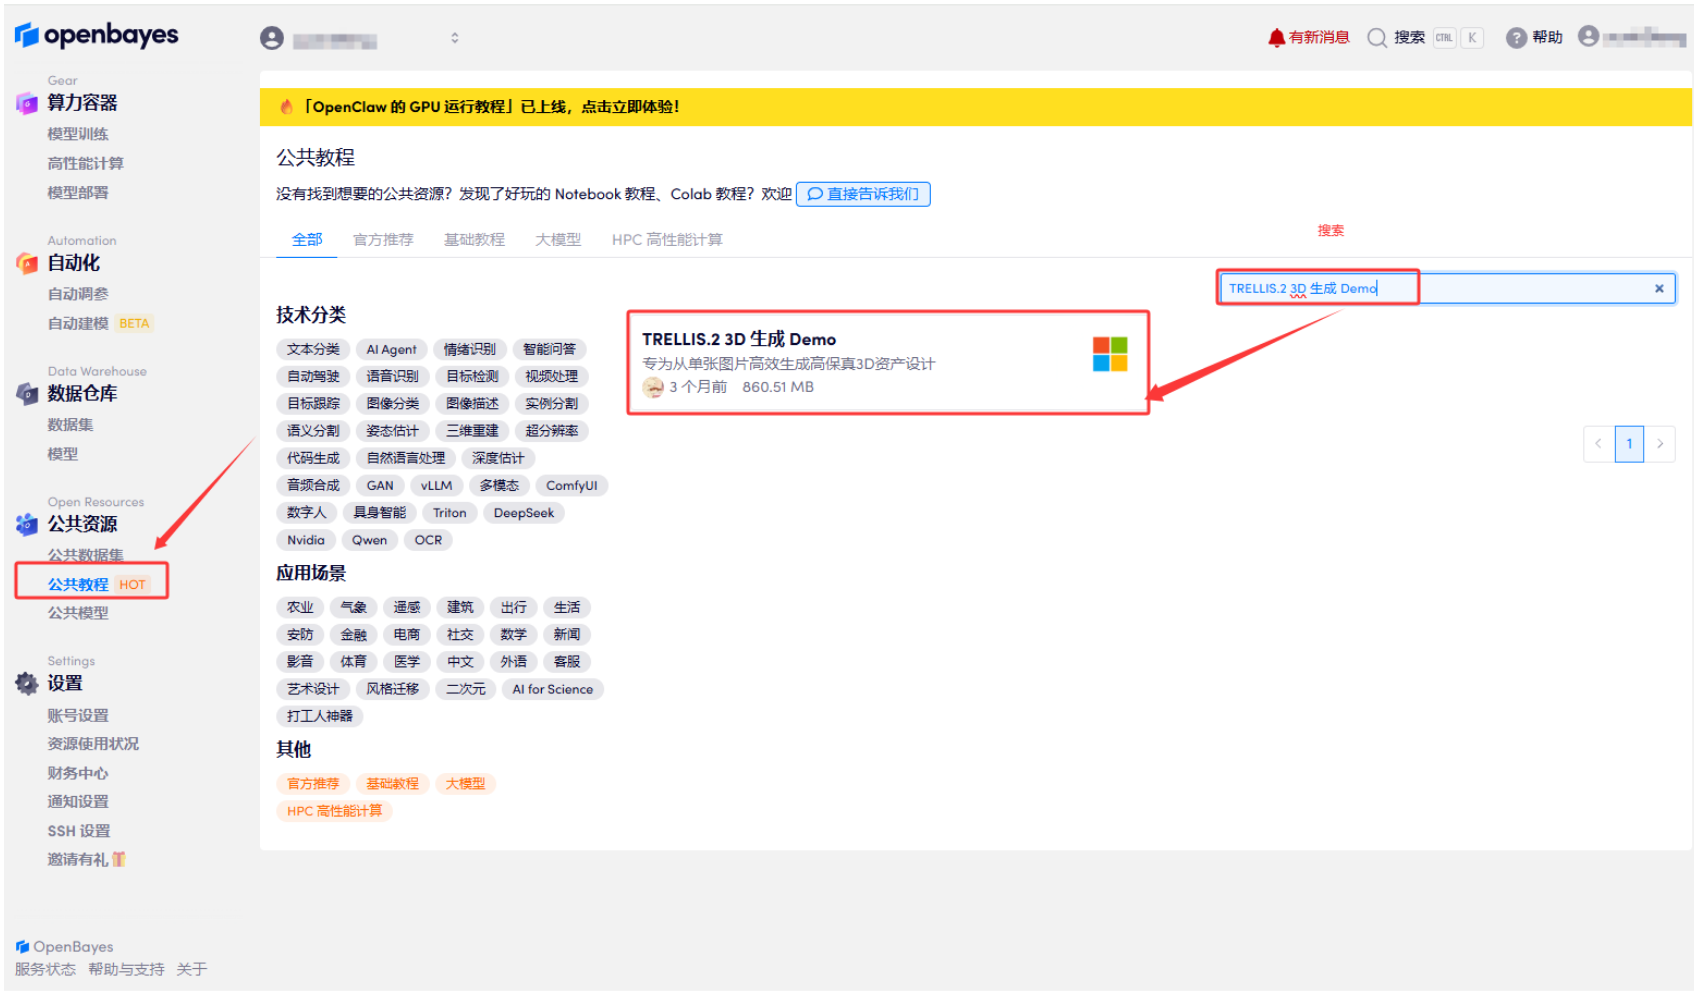The width and height of the screenshot is (1694, 993).
Task: Open the 算力容器 Gear icon
Action: click(27, 103)
